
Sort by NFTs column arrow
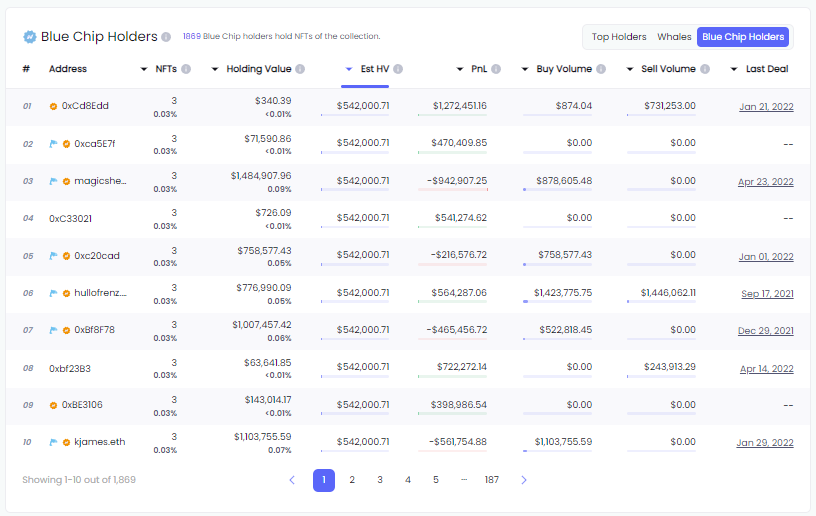(x=144, y=69)
